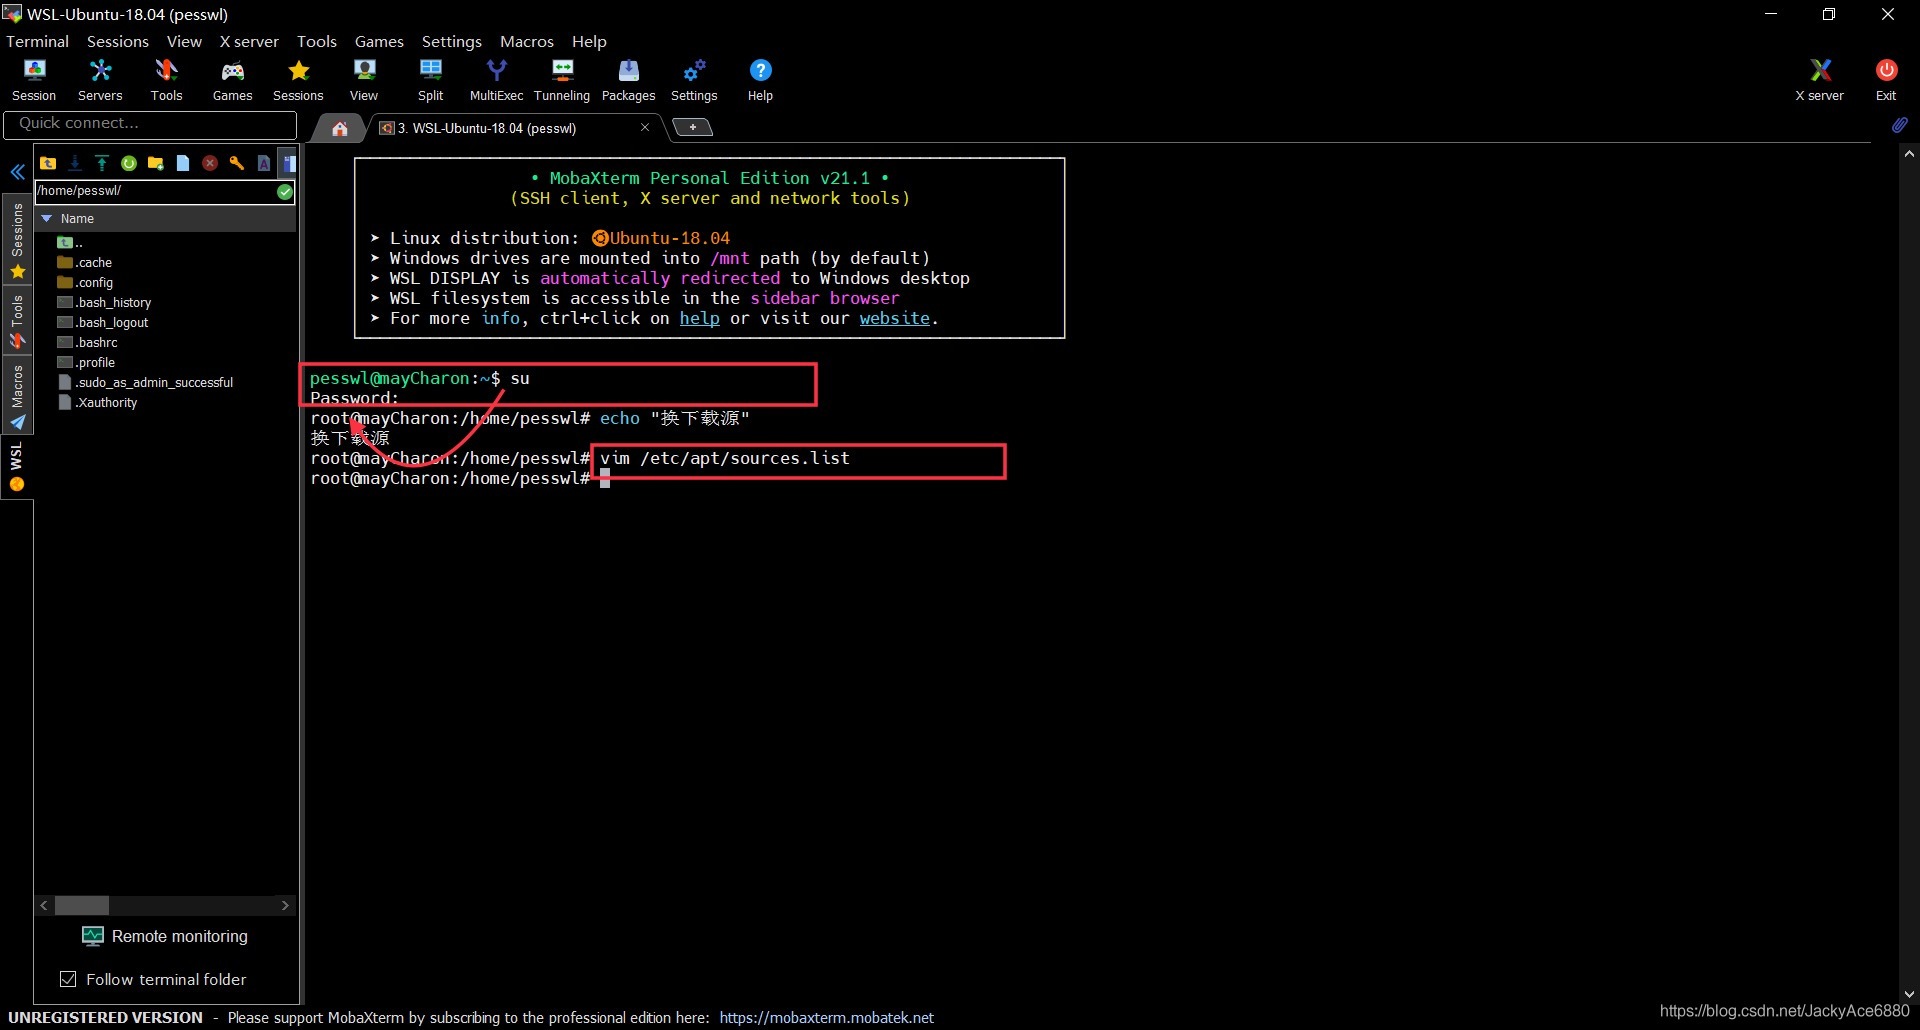Toggle the file browser view mode icon
Image resolution: width=1920 pixels, height=1030 pixels.
click(289, 163)
